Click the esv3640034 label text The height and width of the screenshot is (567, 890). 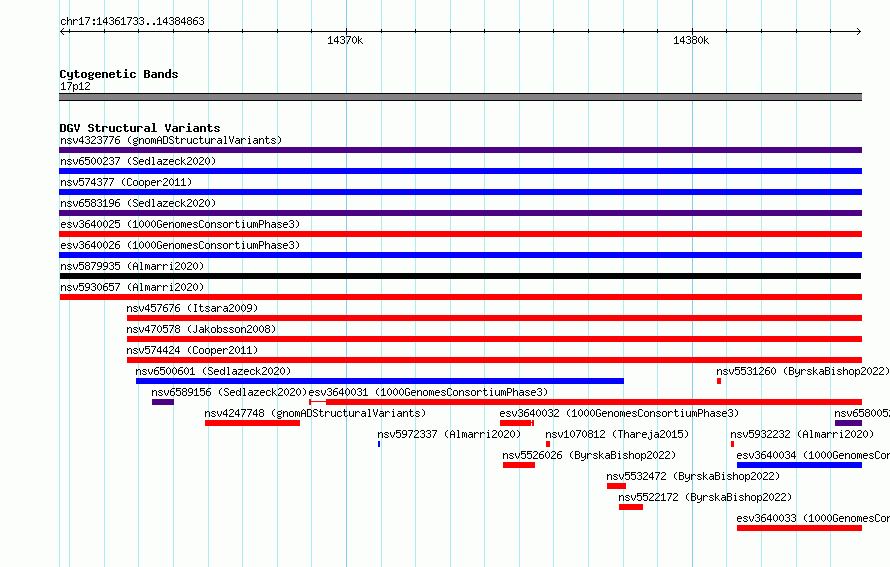[x=813, y=455]
